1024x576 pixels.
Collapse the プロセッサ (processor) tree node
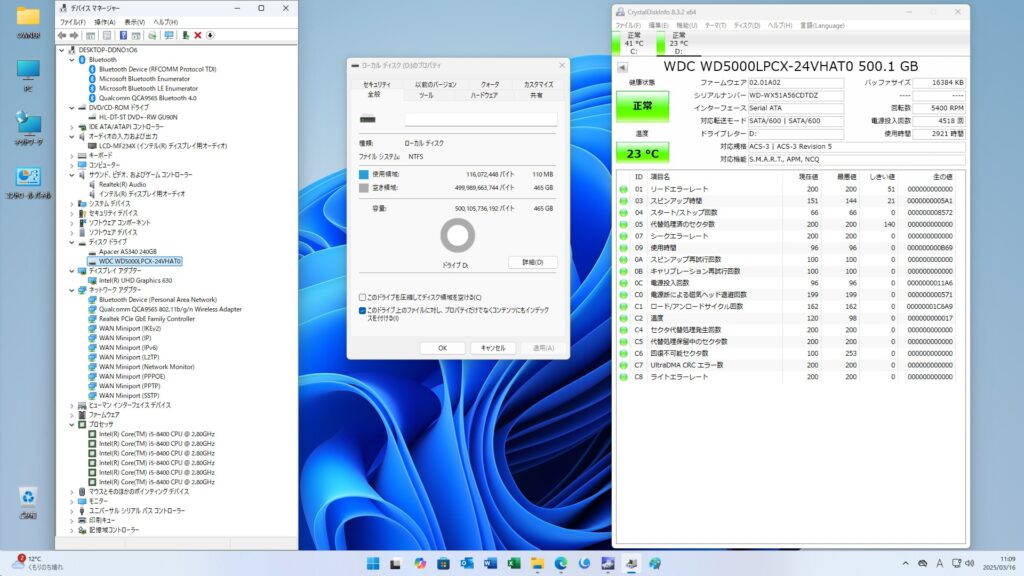tap(72, 424)
